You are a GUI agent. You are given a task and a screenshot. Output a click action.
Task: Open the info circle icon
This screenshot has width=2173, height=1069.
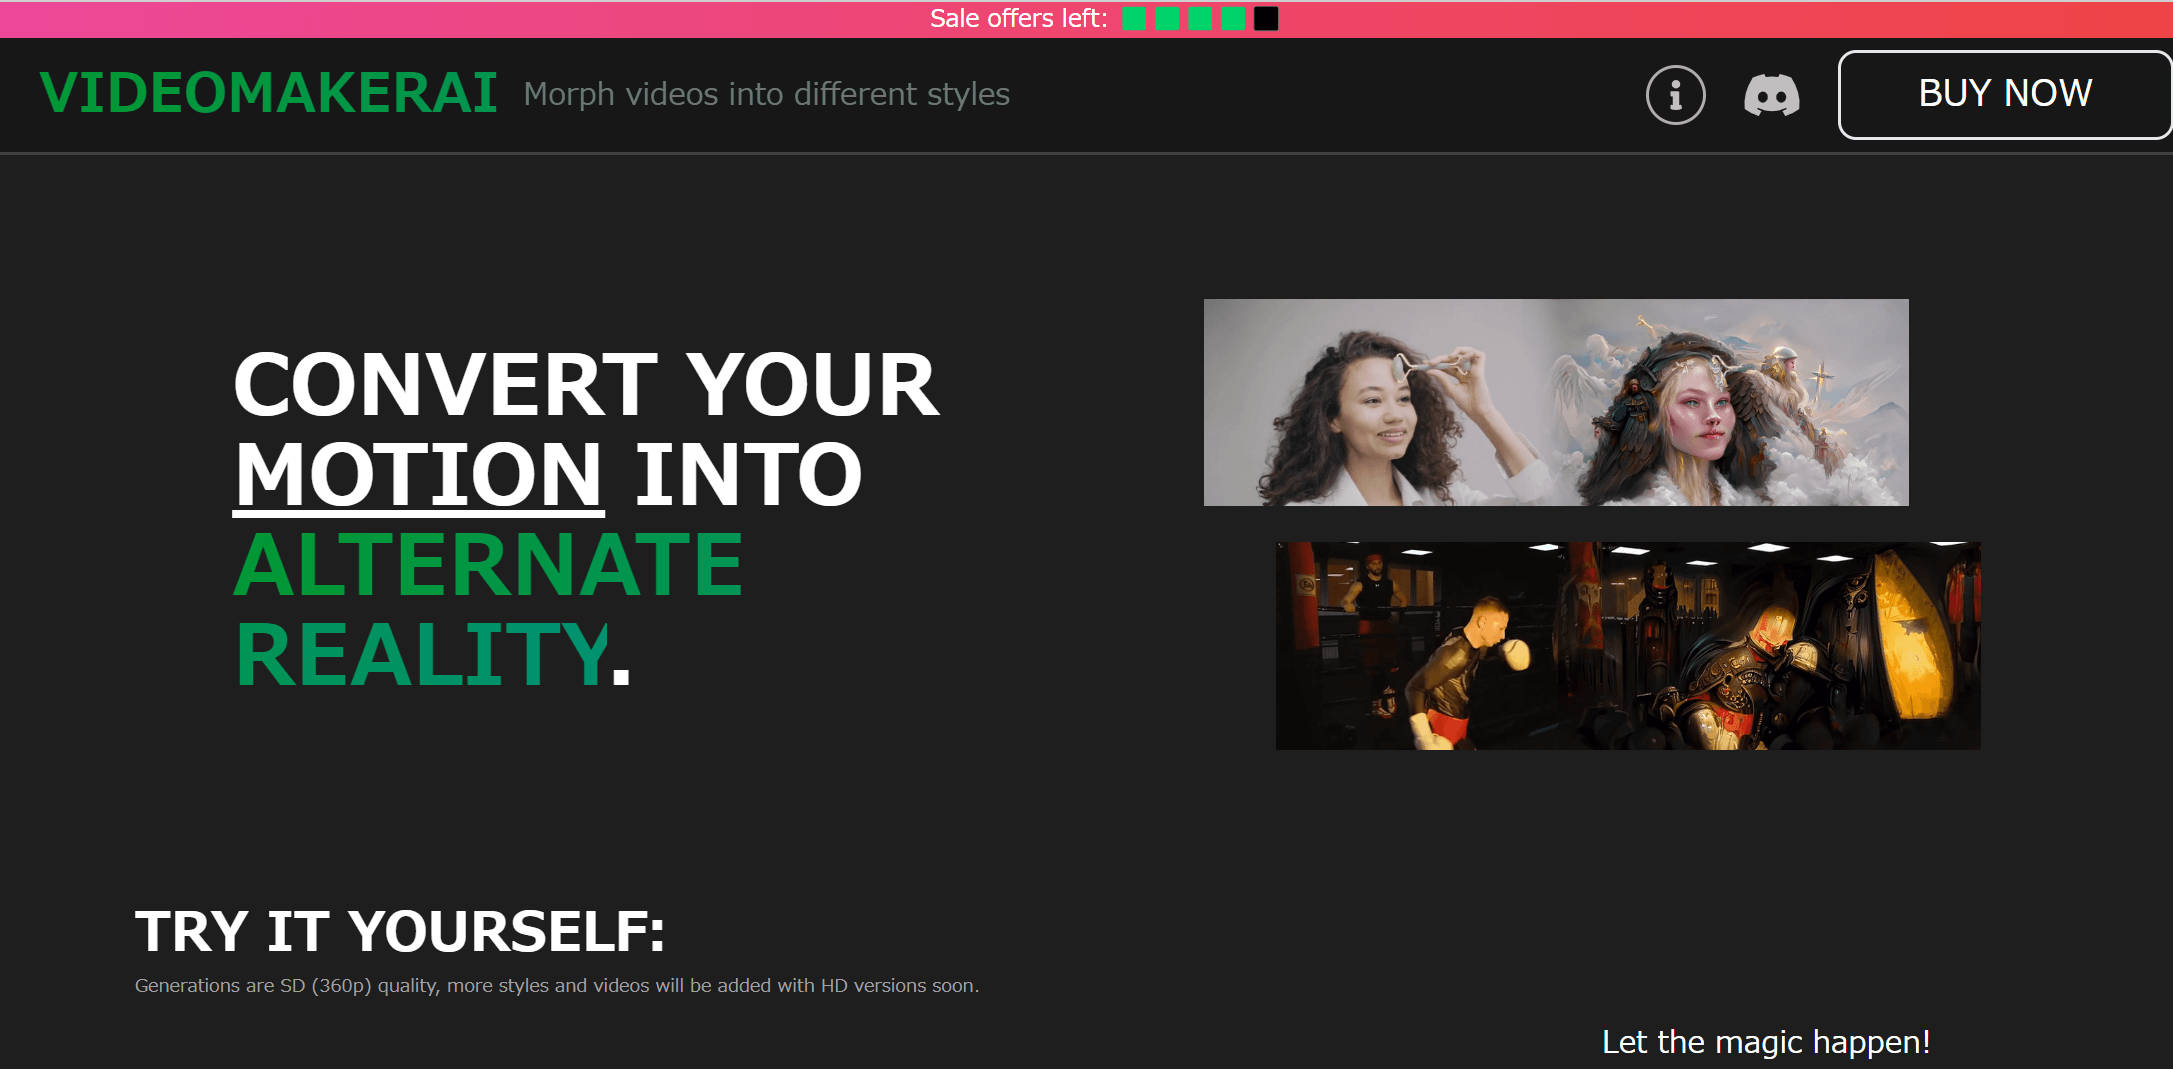point(1676,95)
